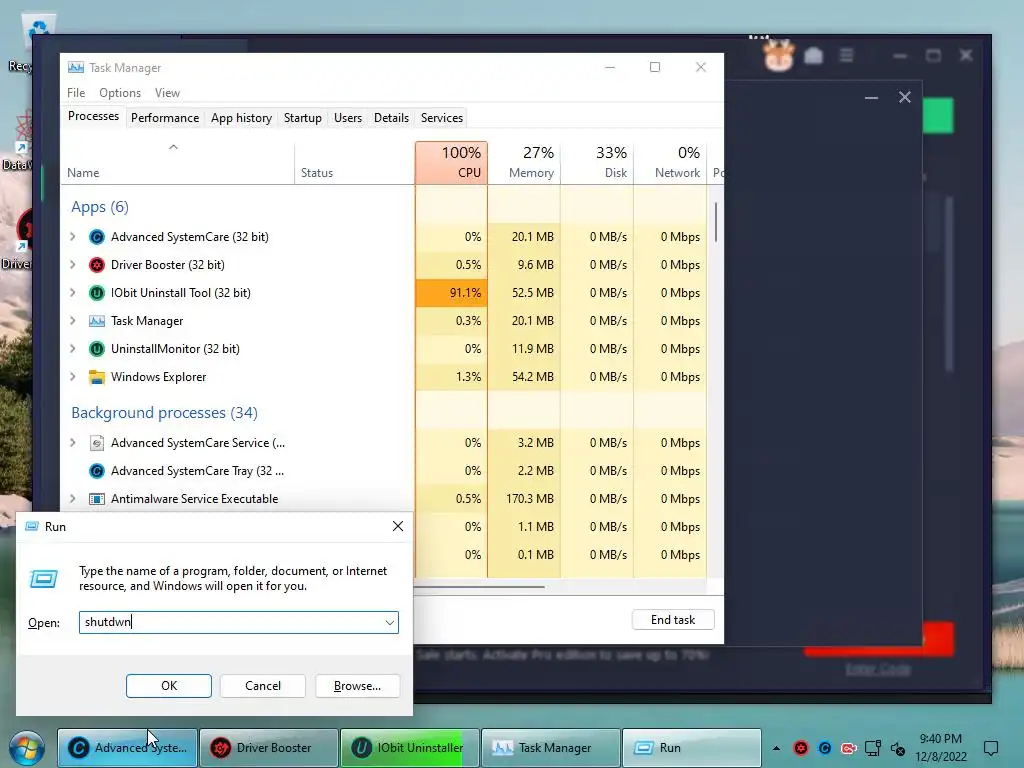This screenshot has height=768, width=1024.
Task: Click the Task Manager horizontal scrollbar
Action: [479, 587]
